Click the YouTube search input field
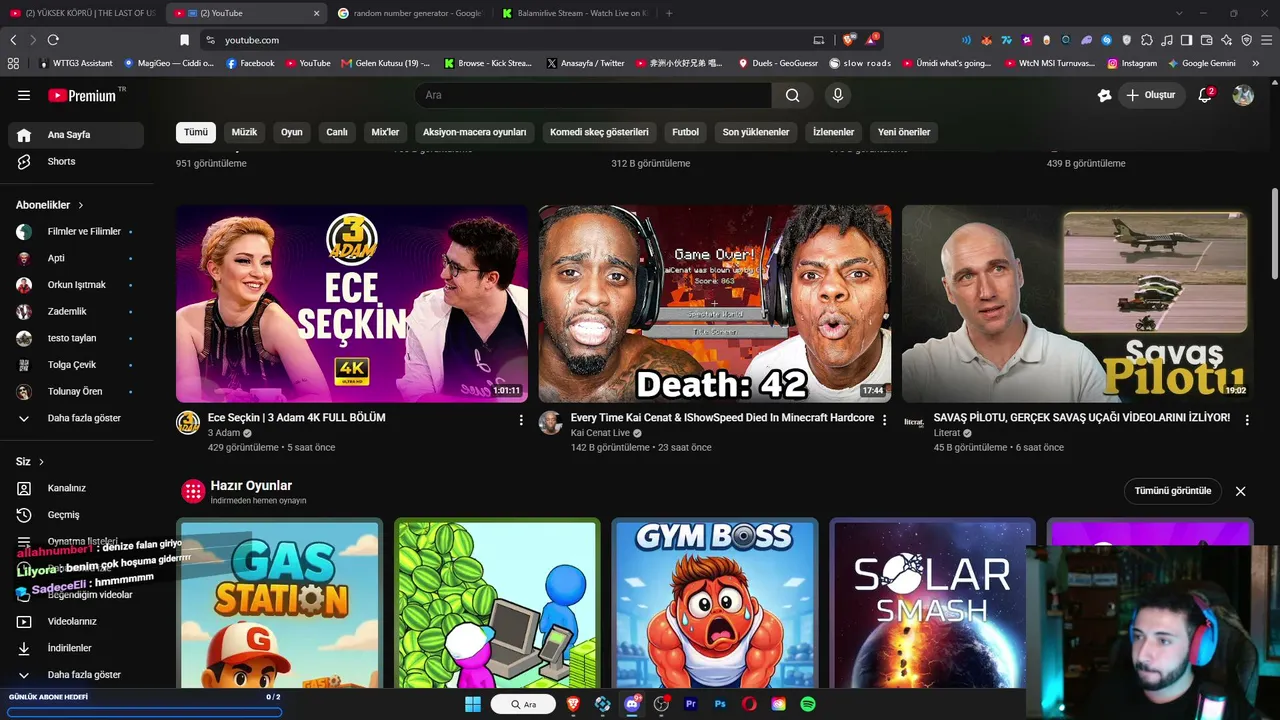 coord(593,95)
